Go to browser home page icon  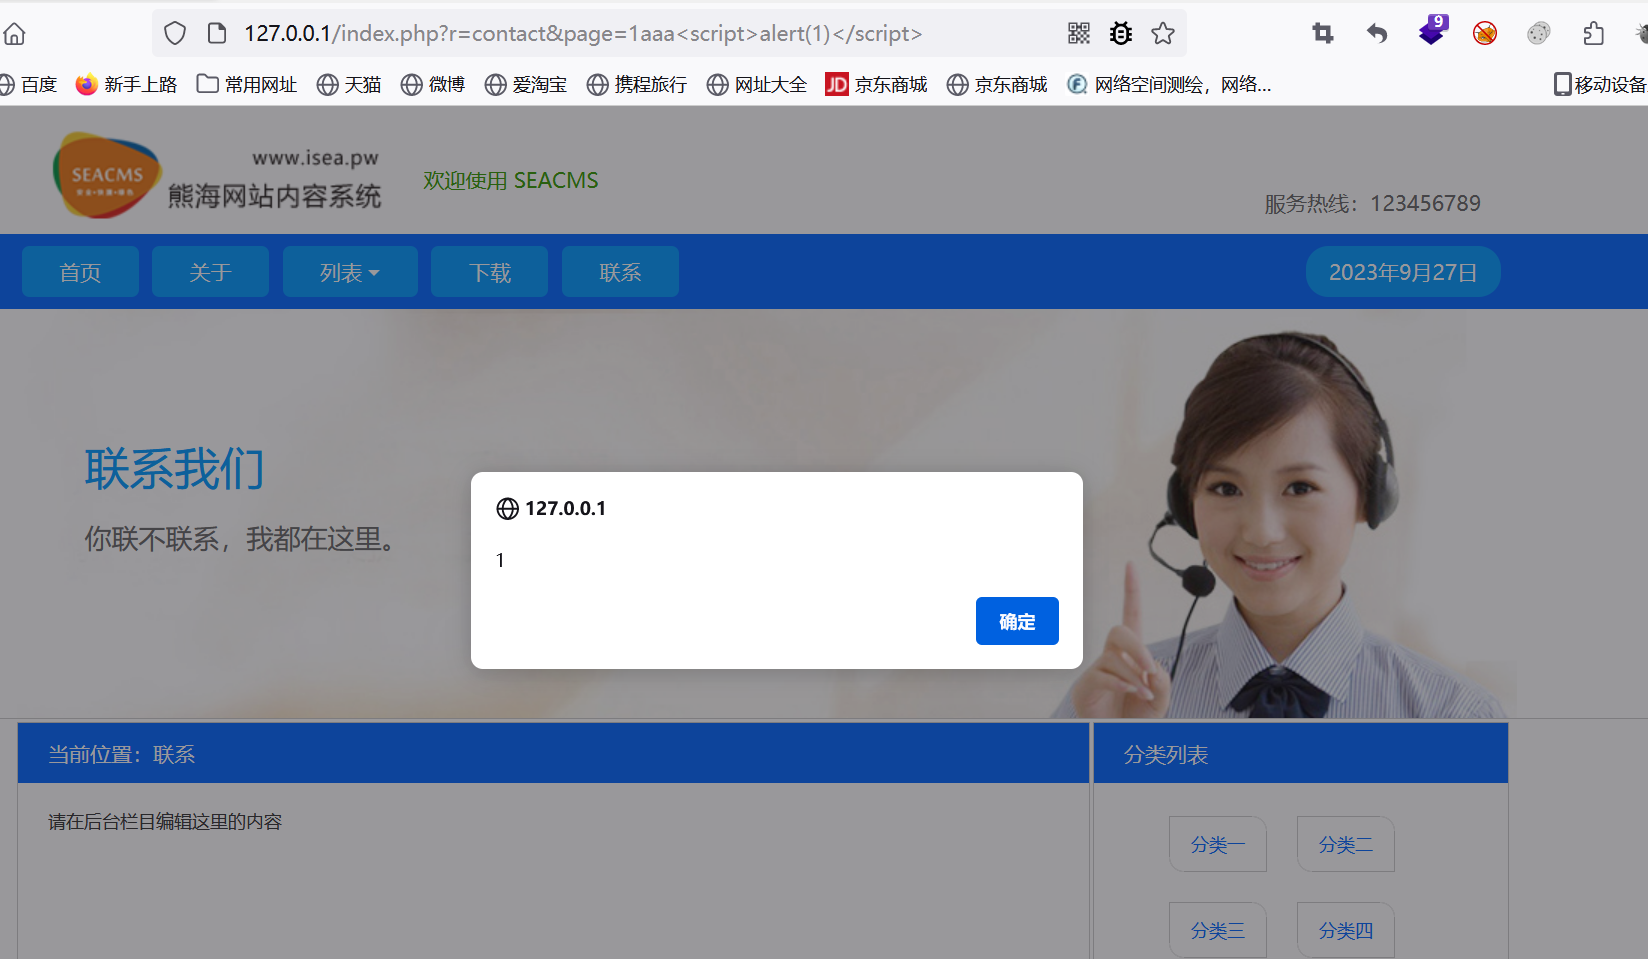(14, 33)
